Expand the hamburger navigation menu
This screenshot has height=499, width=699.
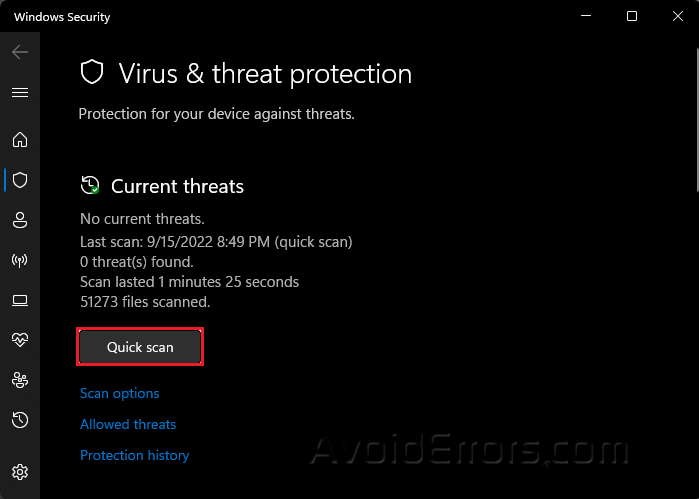pos(20,92)
